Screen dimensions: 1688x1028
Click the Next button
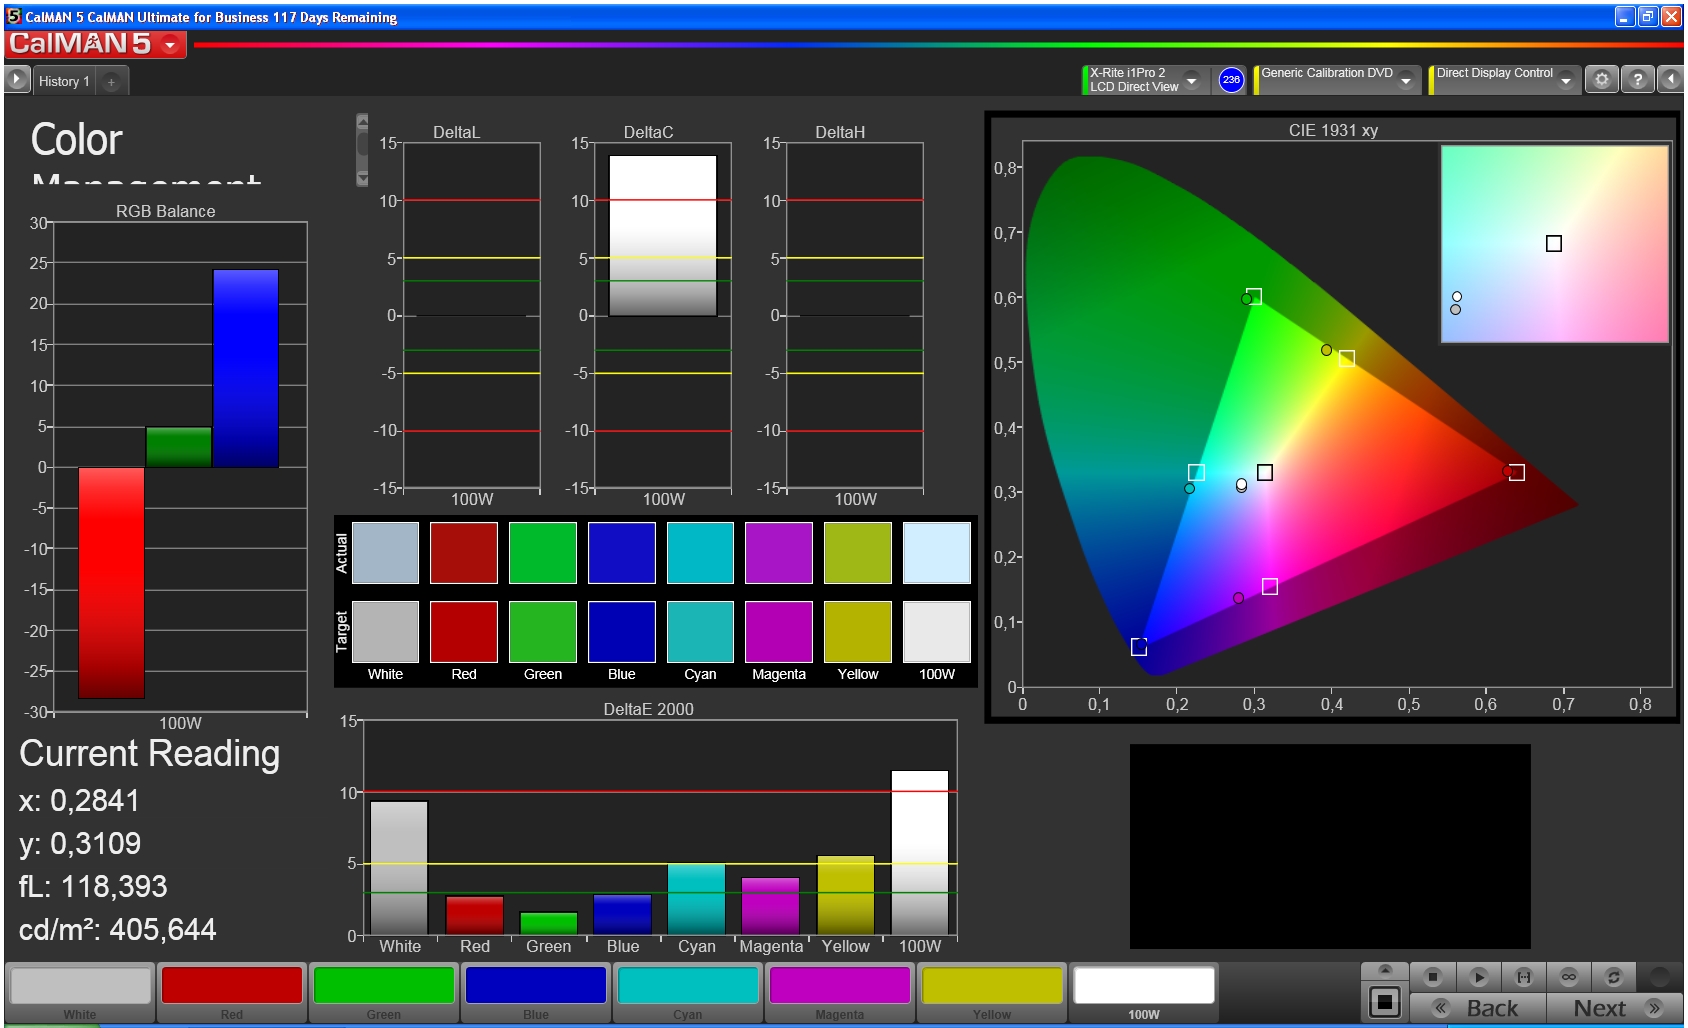click(x=1614, y=1008)
